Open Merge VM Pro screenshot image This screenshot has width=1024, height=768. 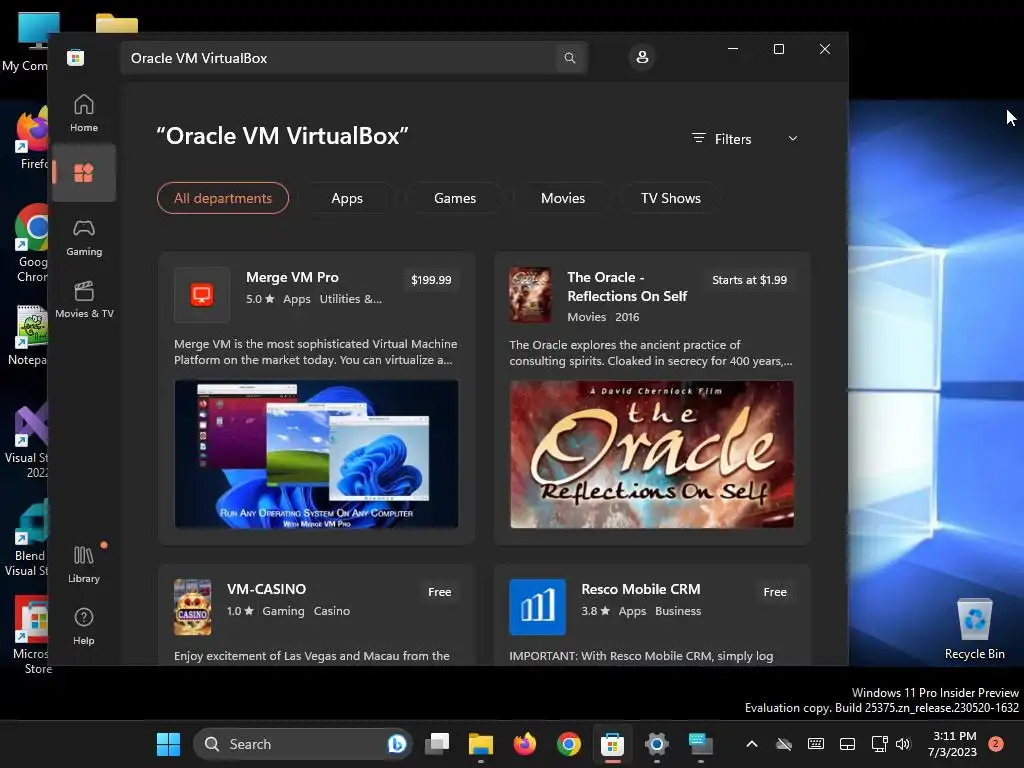[316, 454]
